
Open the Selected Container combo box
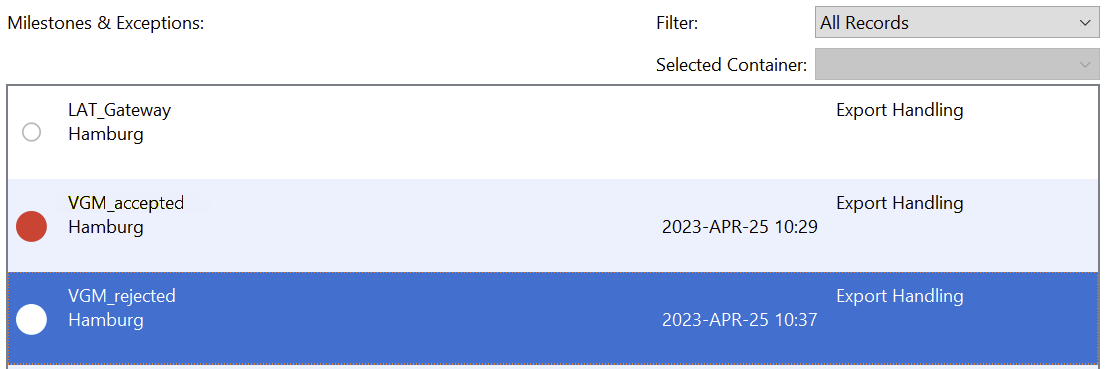(957, 64)
